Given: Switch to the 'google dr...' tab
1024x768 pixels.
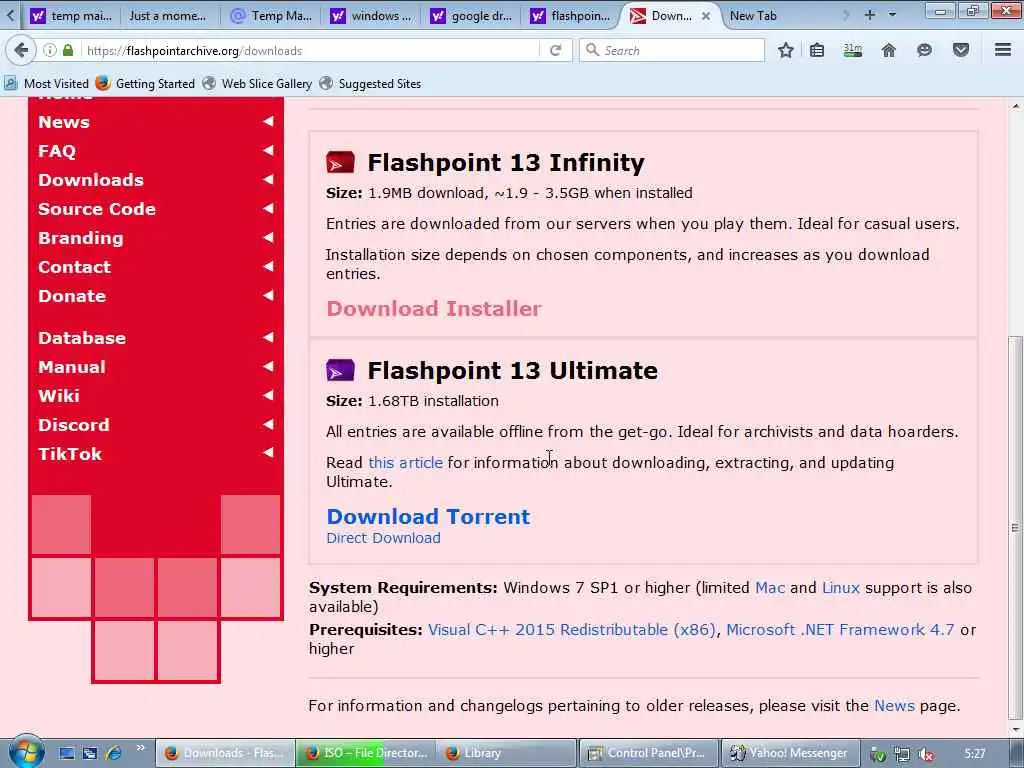Looking at the screenshot, I should 472,16.
